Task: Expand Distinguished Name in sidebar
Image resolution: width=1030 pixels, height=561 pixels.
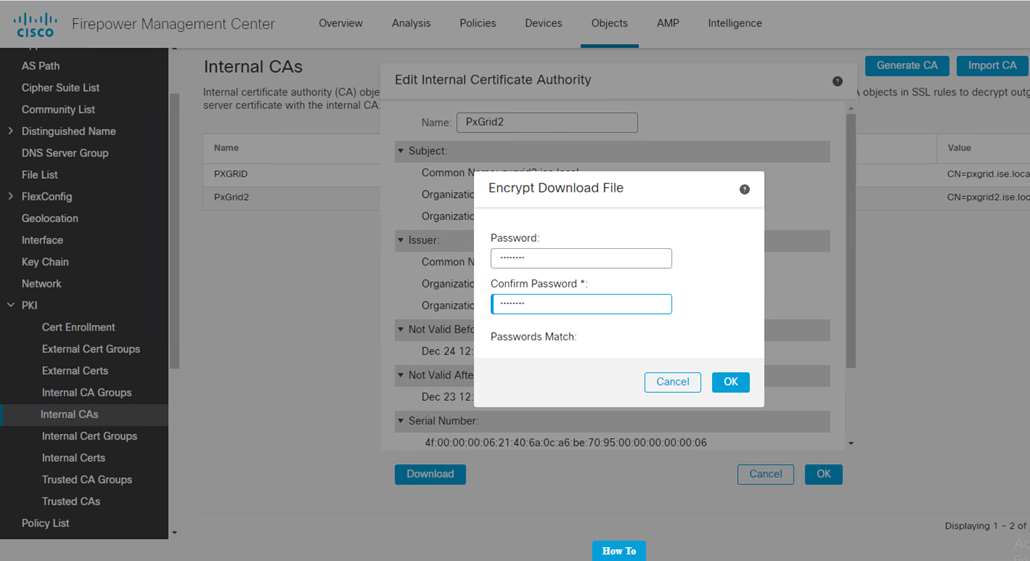Action: coord(11,131)
